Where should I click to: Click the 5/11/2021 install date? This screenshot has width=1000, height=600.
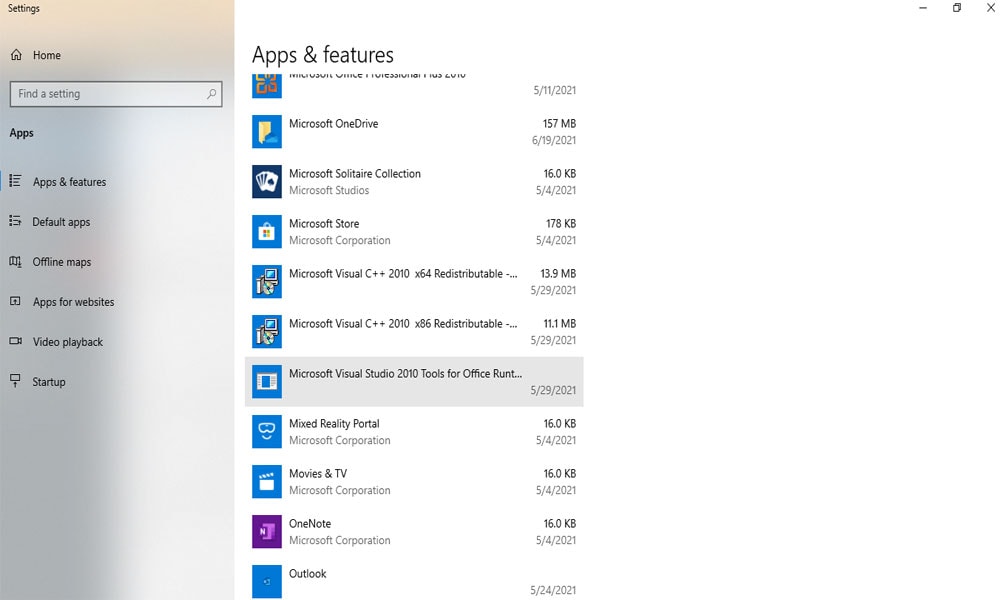pos(555,91)
